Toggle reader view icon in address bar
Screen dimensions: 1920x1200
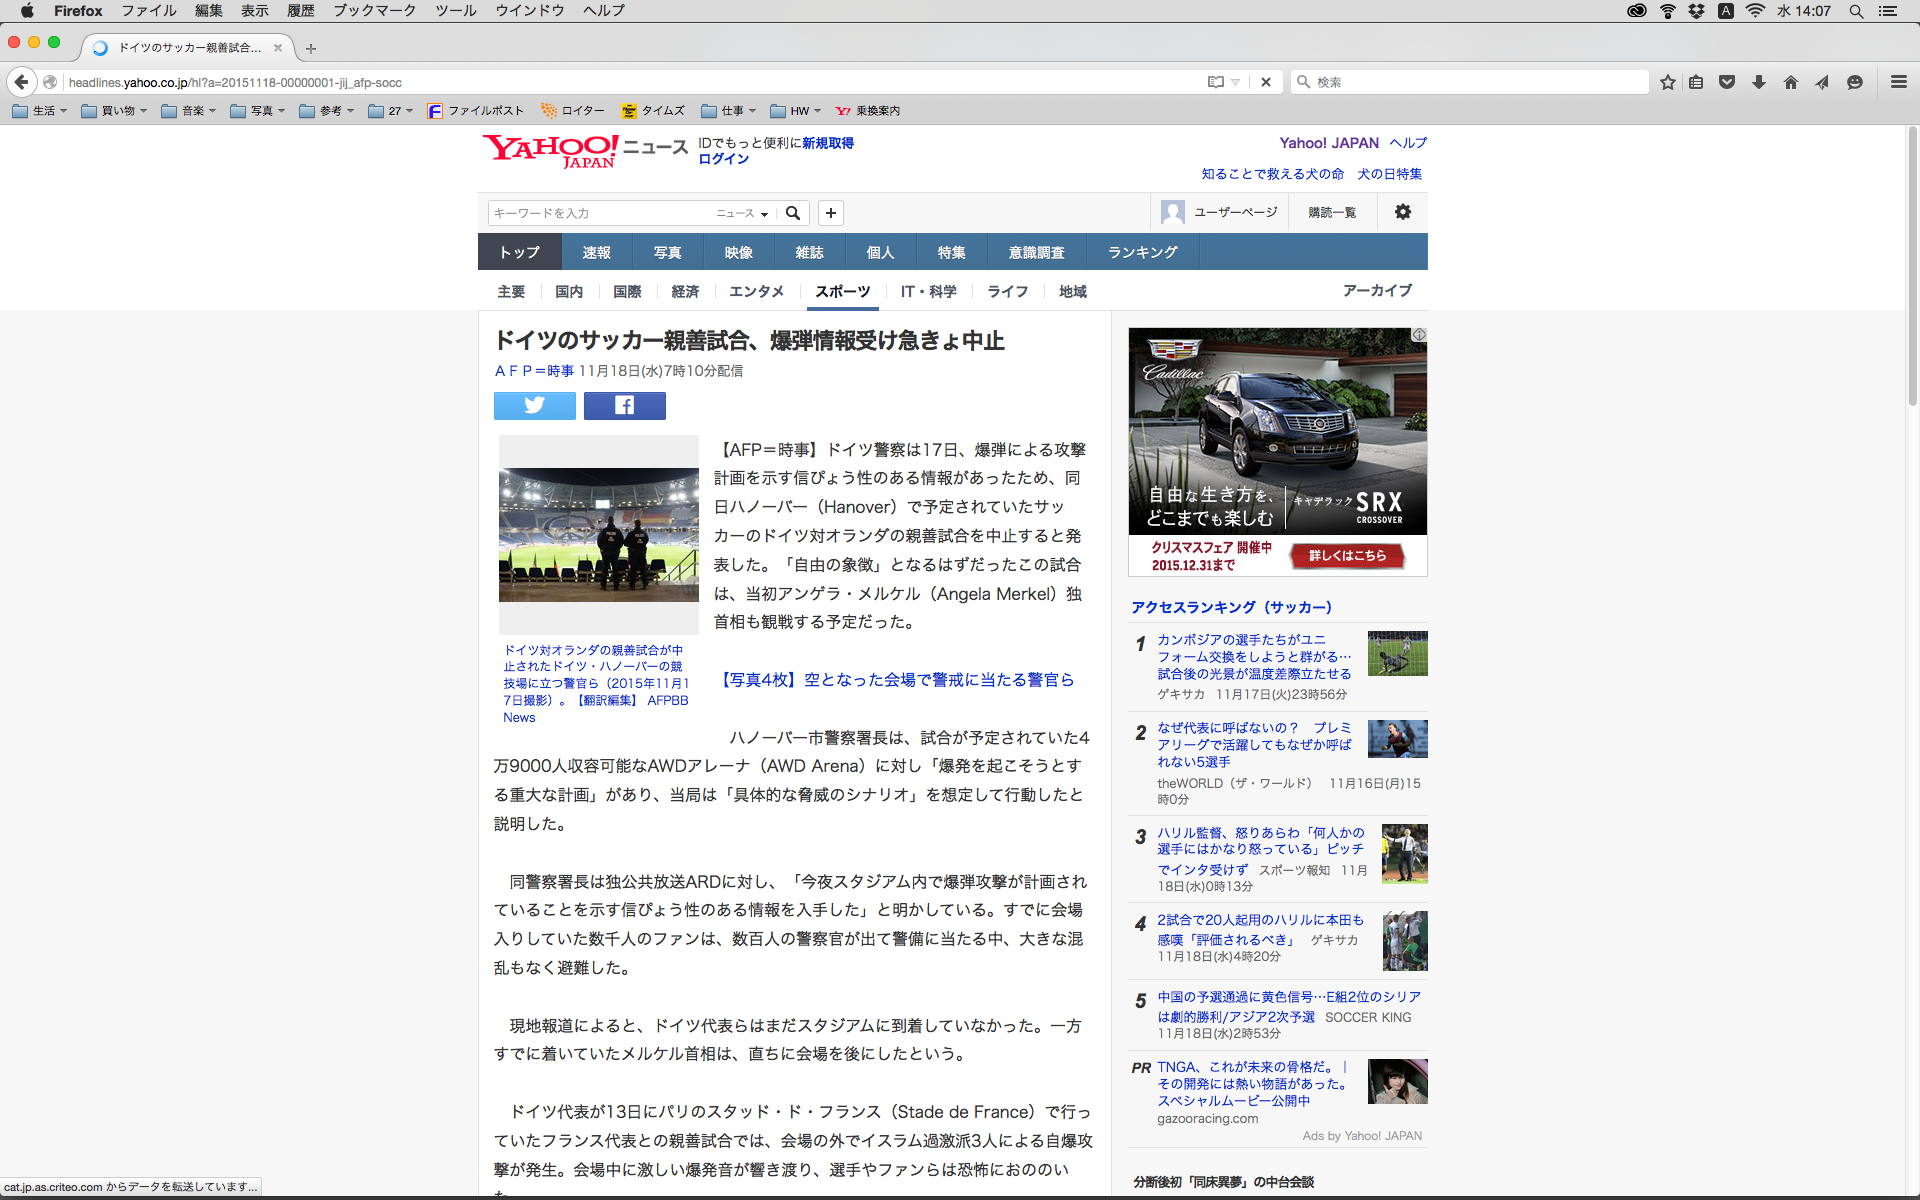click(x=1215, y=82)
